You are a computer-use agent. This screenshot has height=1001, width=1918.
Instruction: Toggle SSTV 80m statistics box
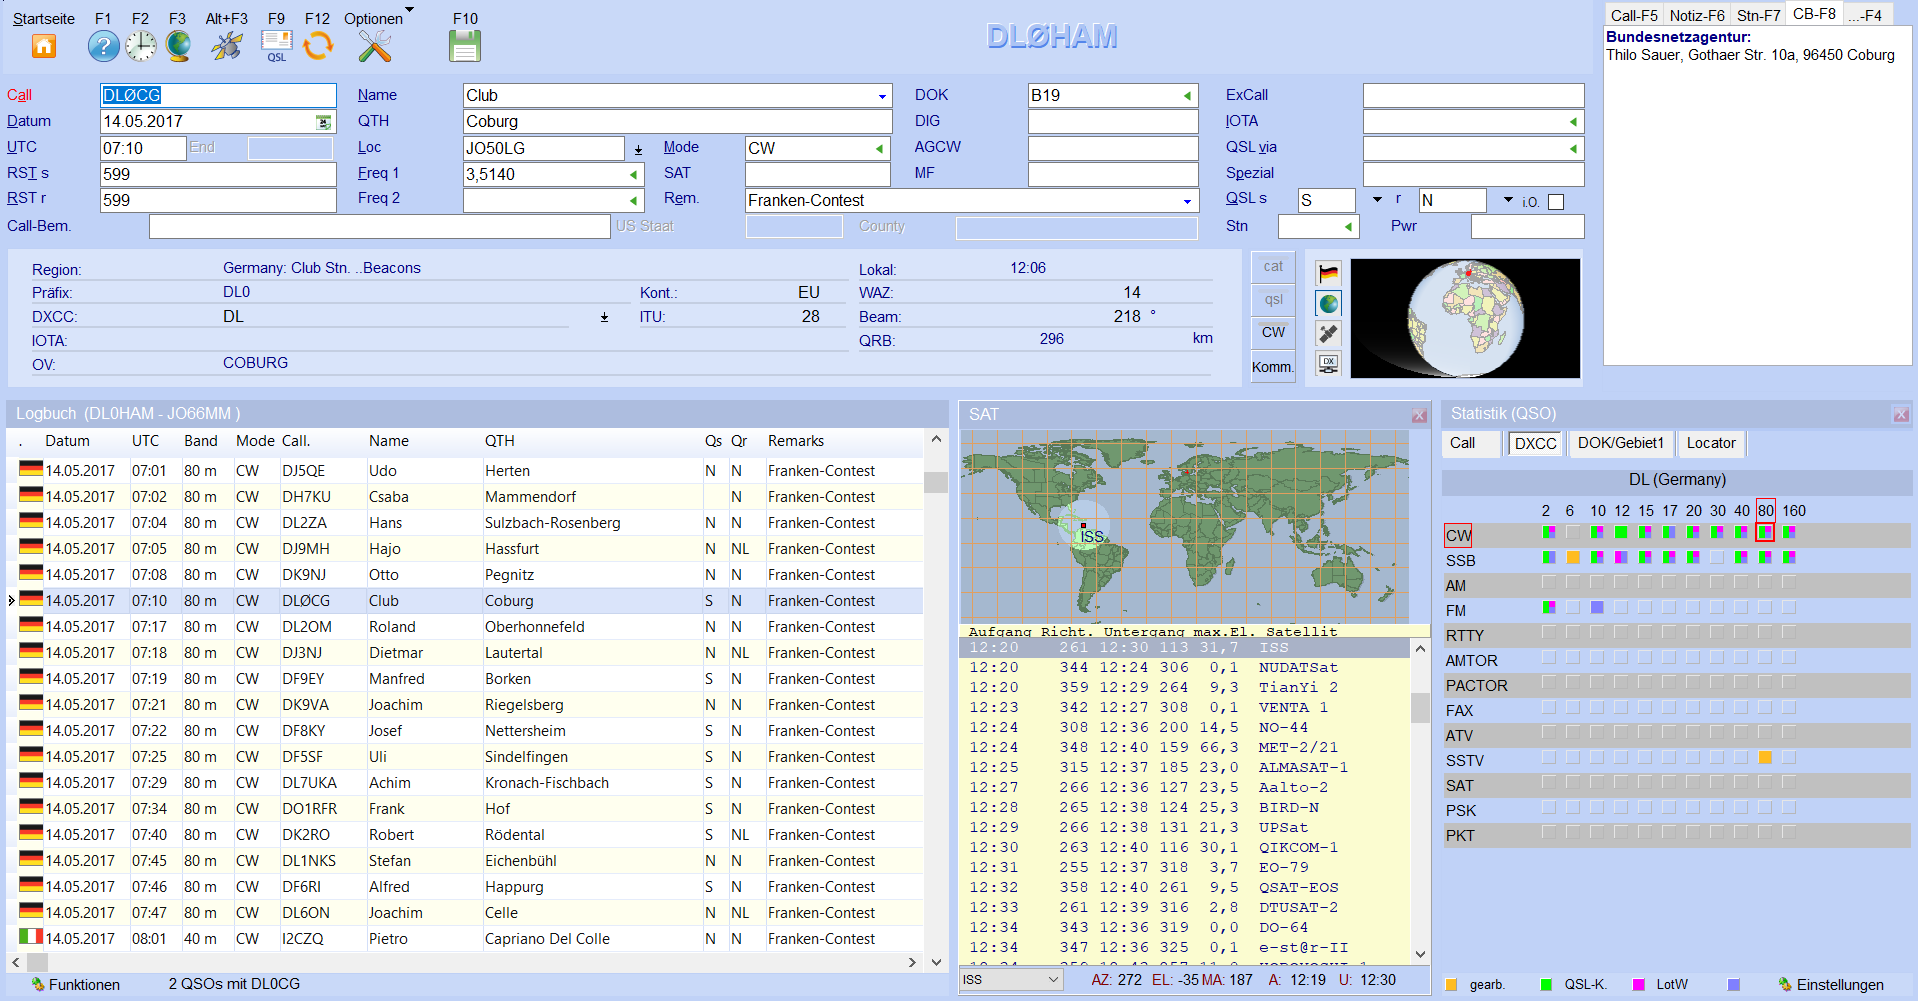(x=1766, y=757)
